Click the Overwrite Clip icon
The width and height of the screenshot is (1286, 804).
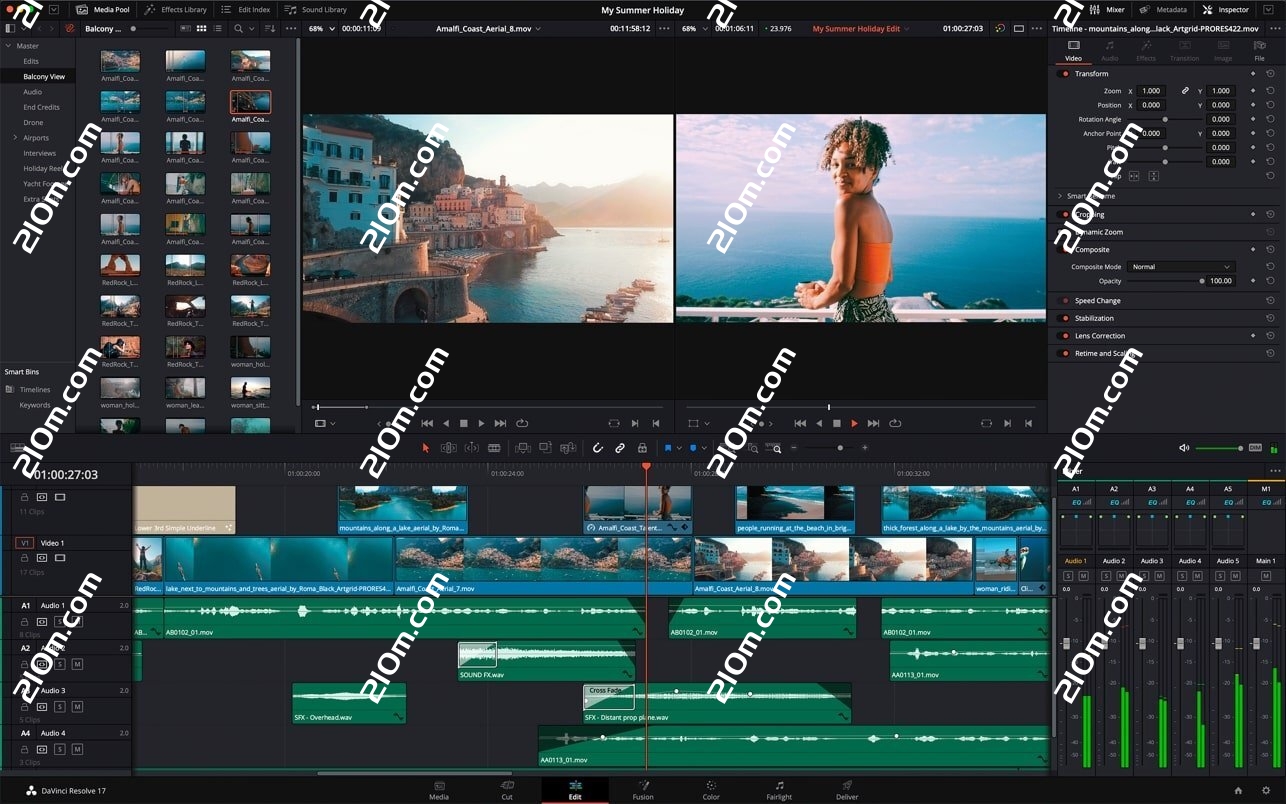click(x=545, y=448)
